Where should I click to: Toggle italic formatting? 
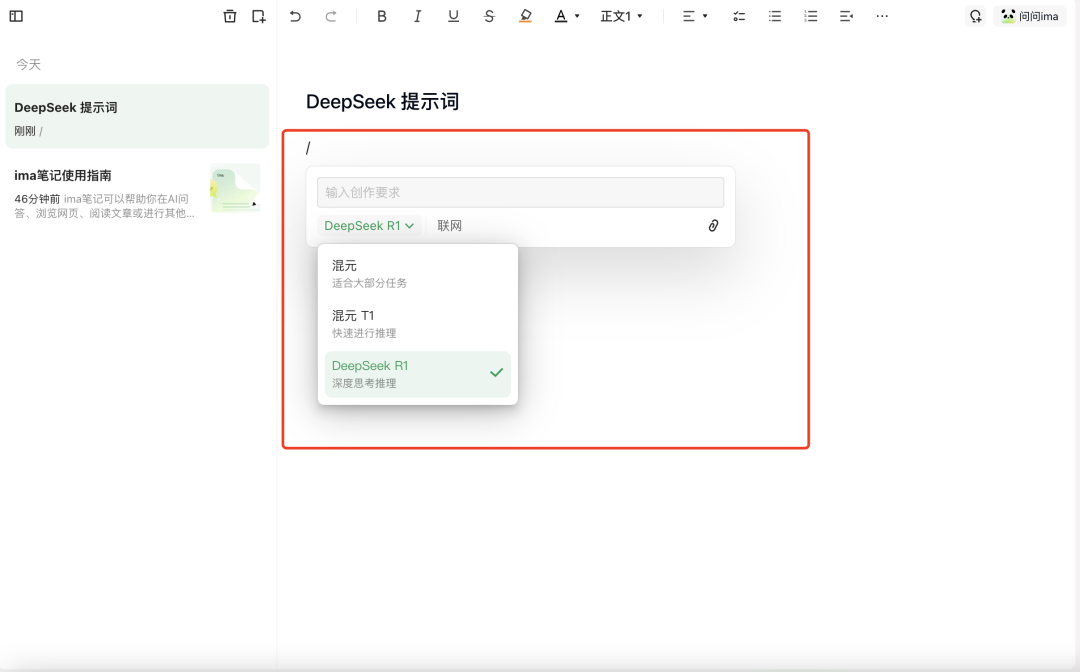click(417, 16)
